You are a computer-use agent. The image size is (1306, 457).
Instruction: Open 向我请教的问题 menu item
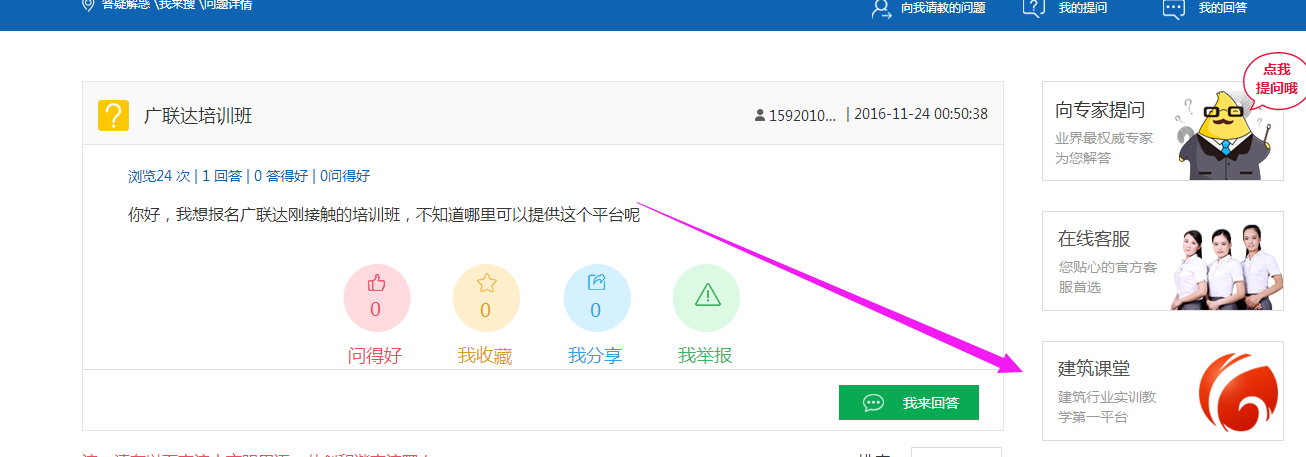tap(943, 8)
